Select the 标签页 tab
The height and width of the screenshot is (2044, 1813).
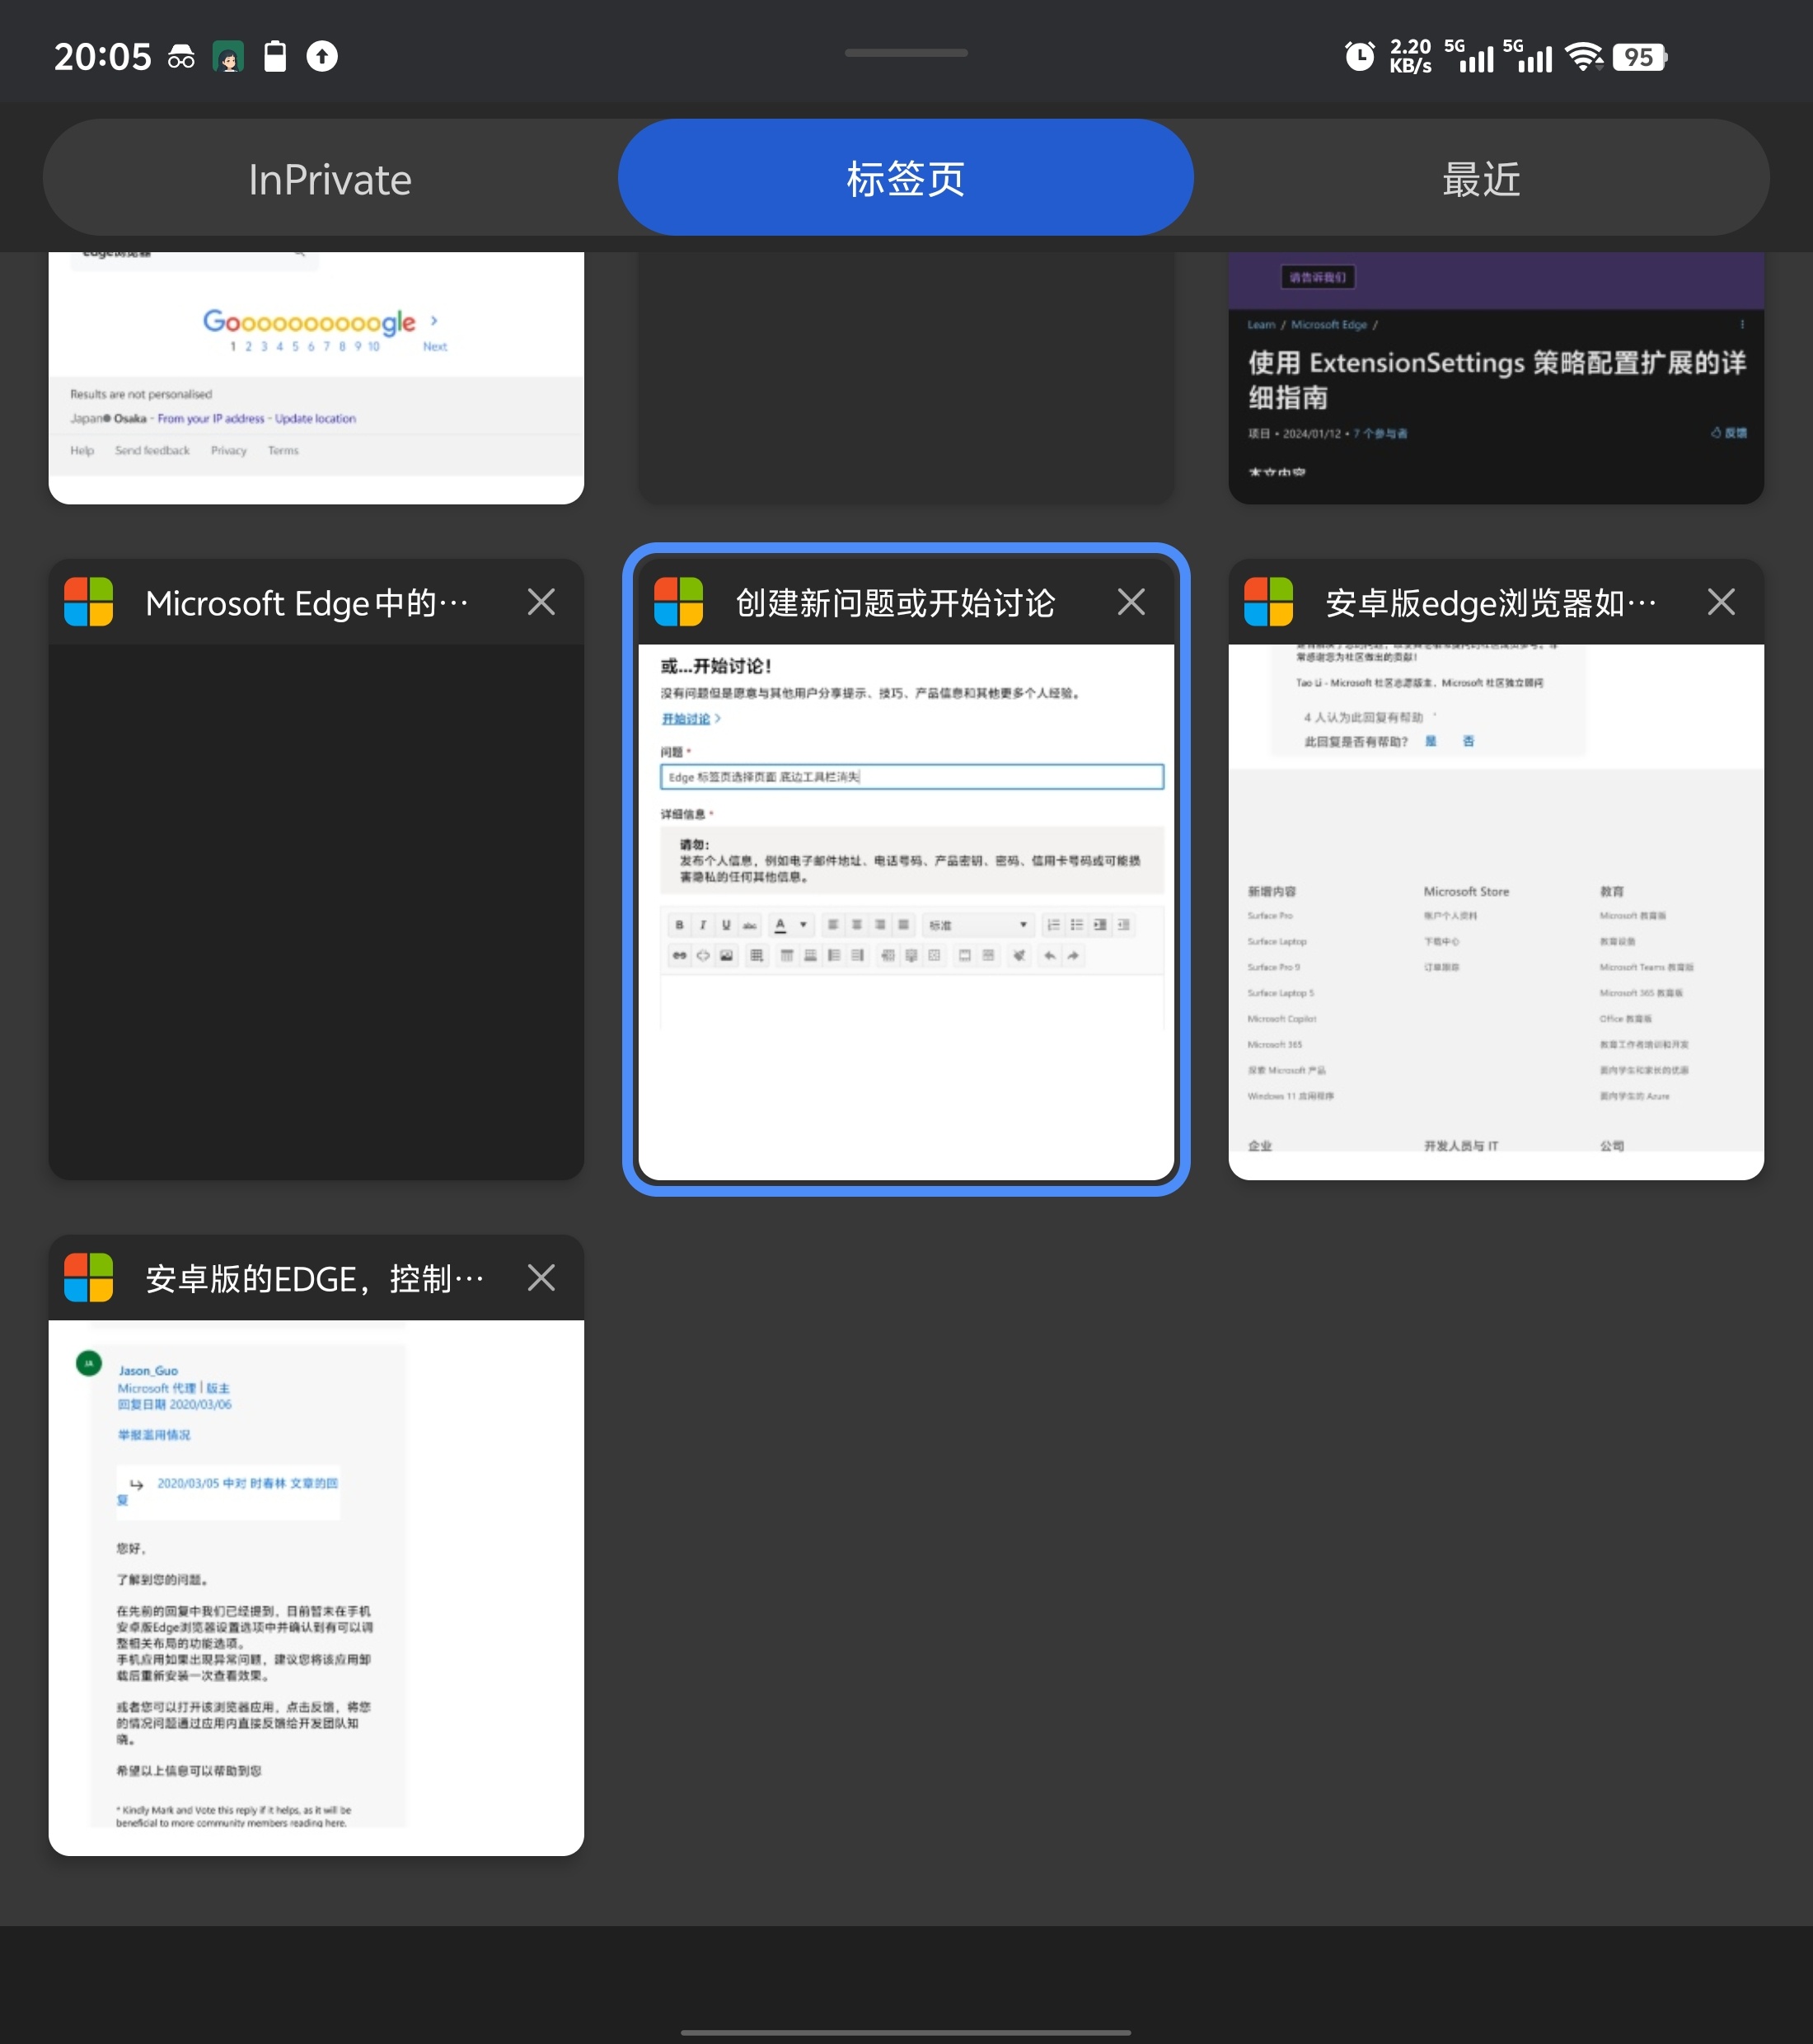pos(905,179)
